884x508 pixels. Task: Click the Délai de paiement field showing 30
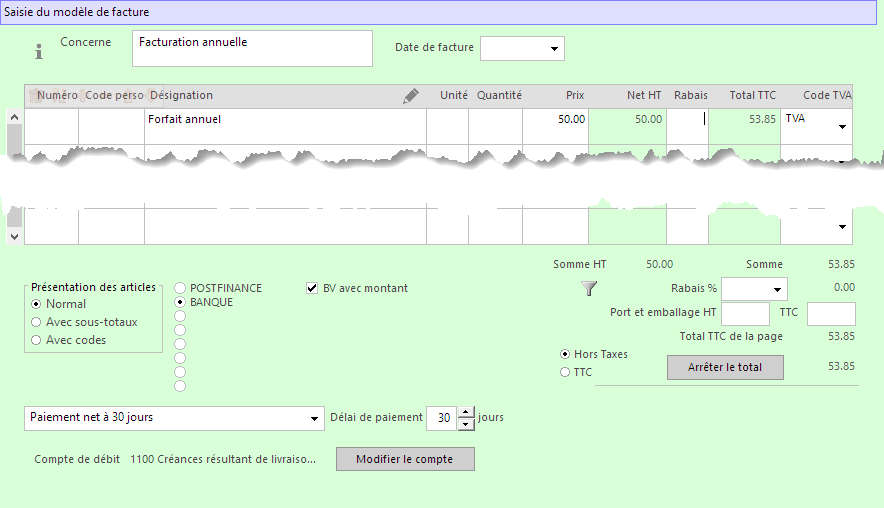point(441,418)
